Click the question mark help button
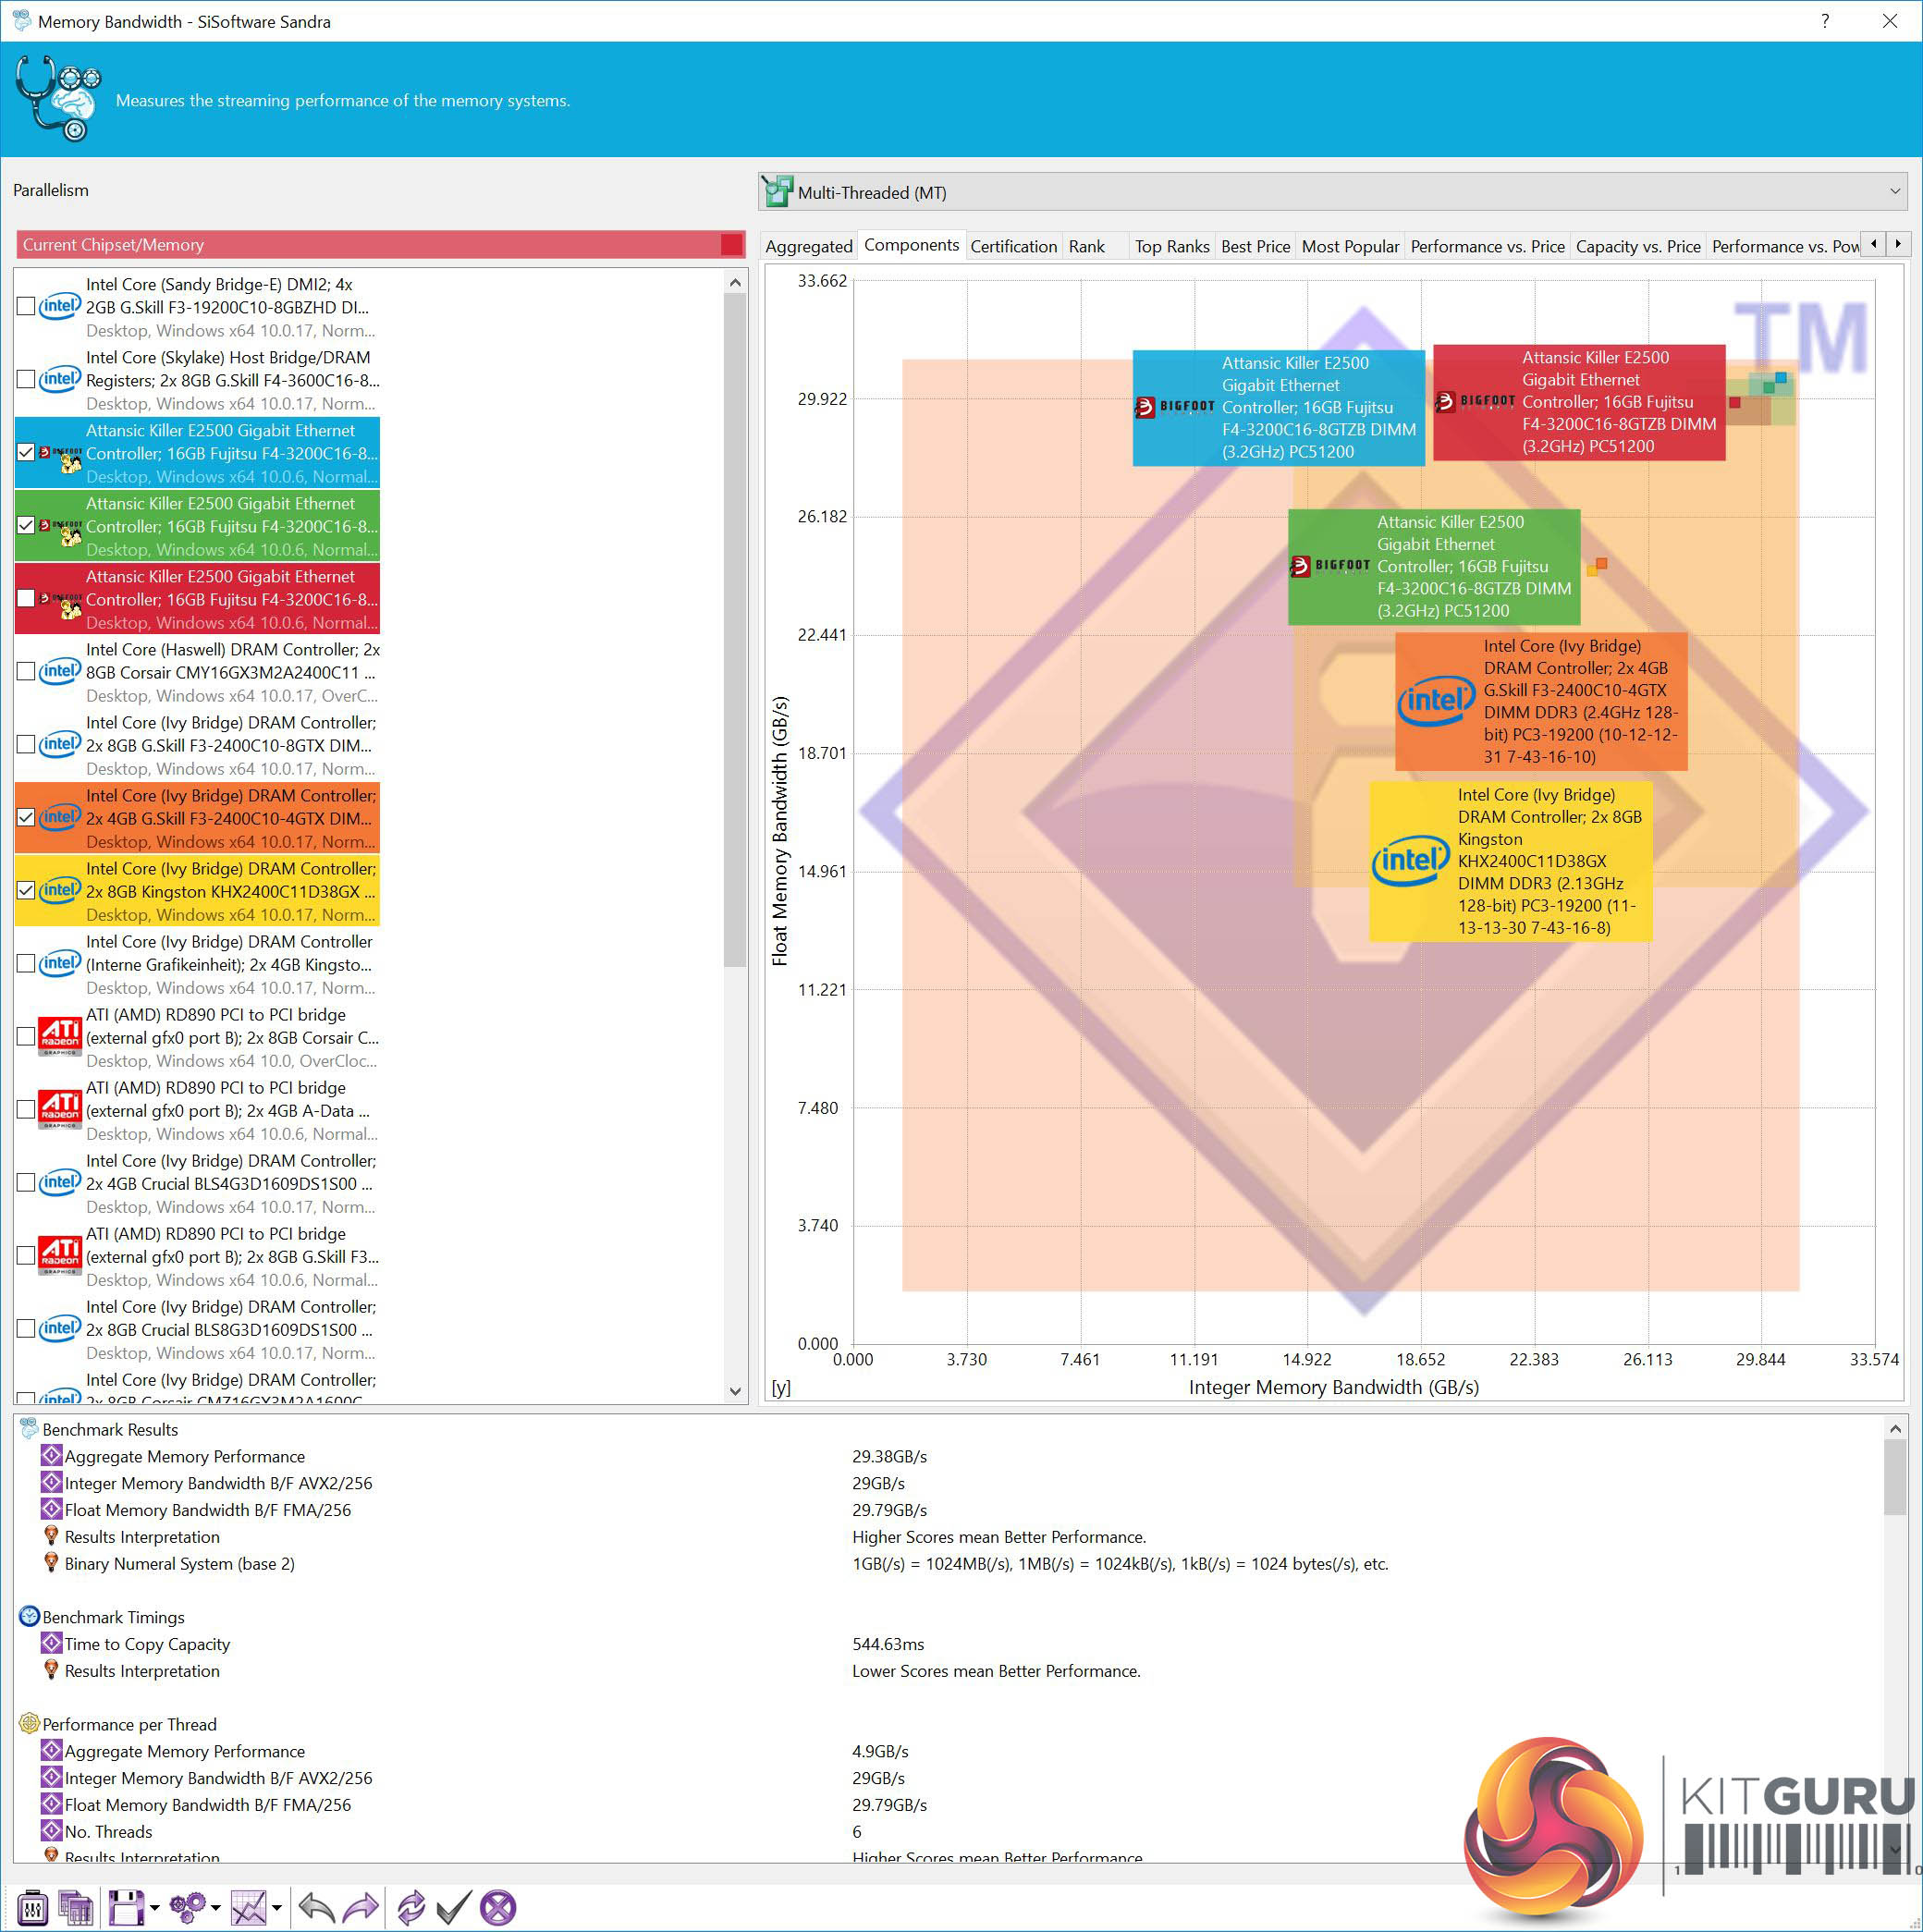The width and height of the screenshot is (1923, 1932). coord(1825,21)
